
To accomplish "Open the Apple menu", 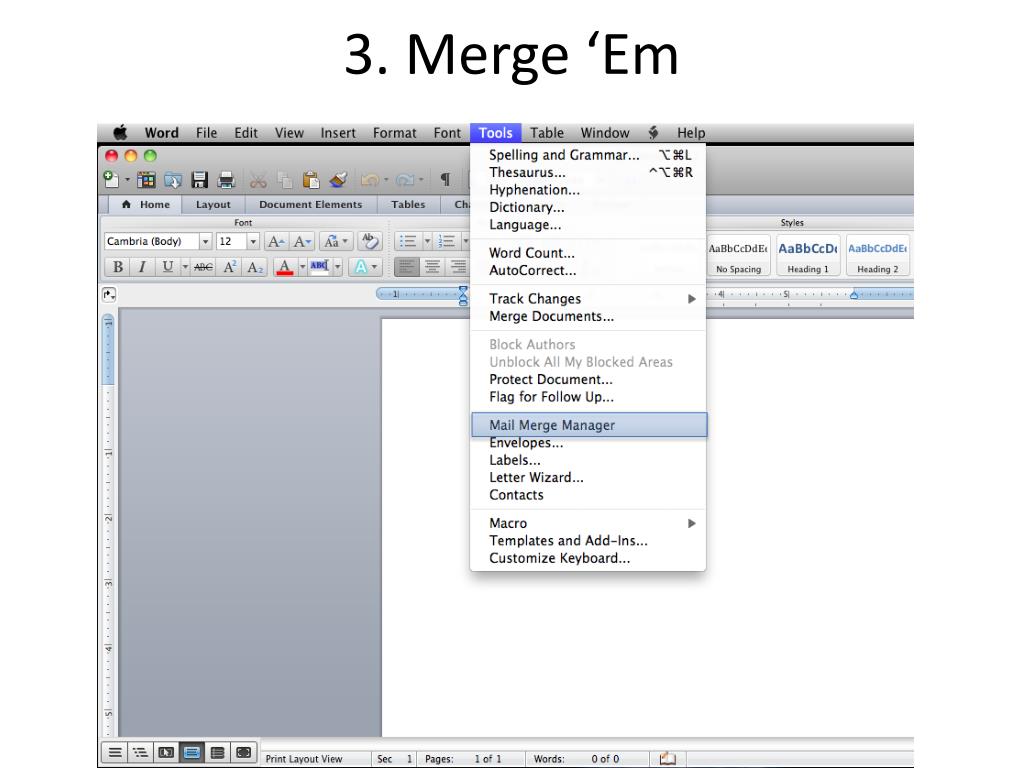I will [x=120, y=133].
